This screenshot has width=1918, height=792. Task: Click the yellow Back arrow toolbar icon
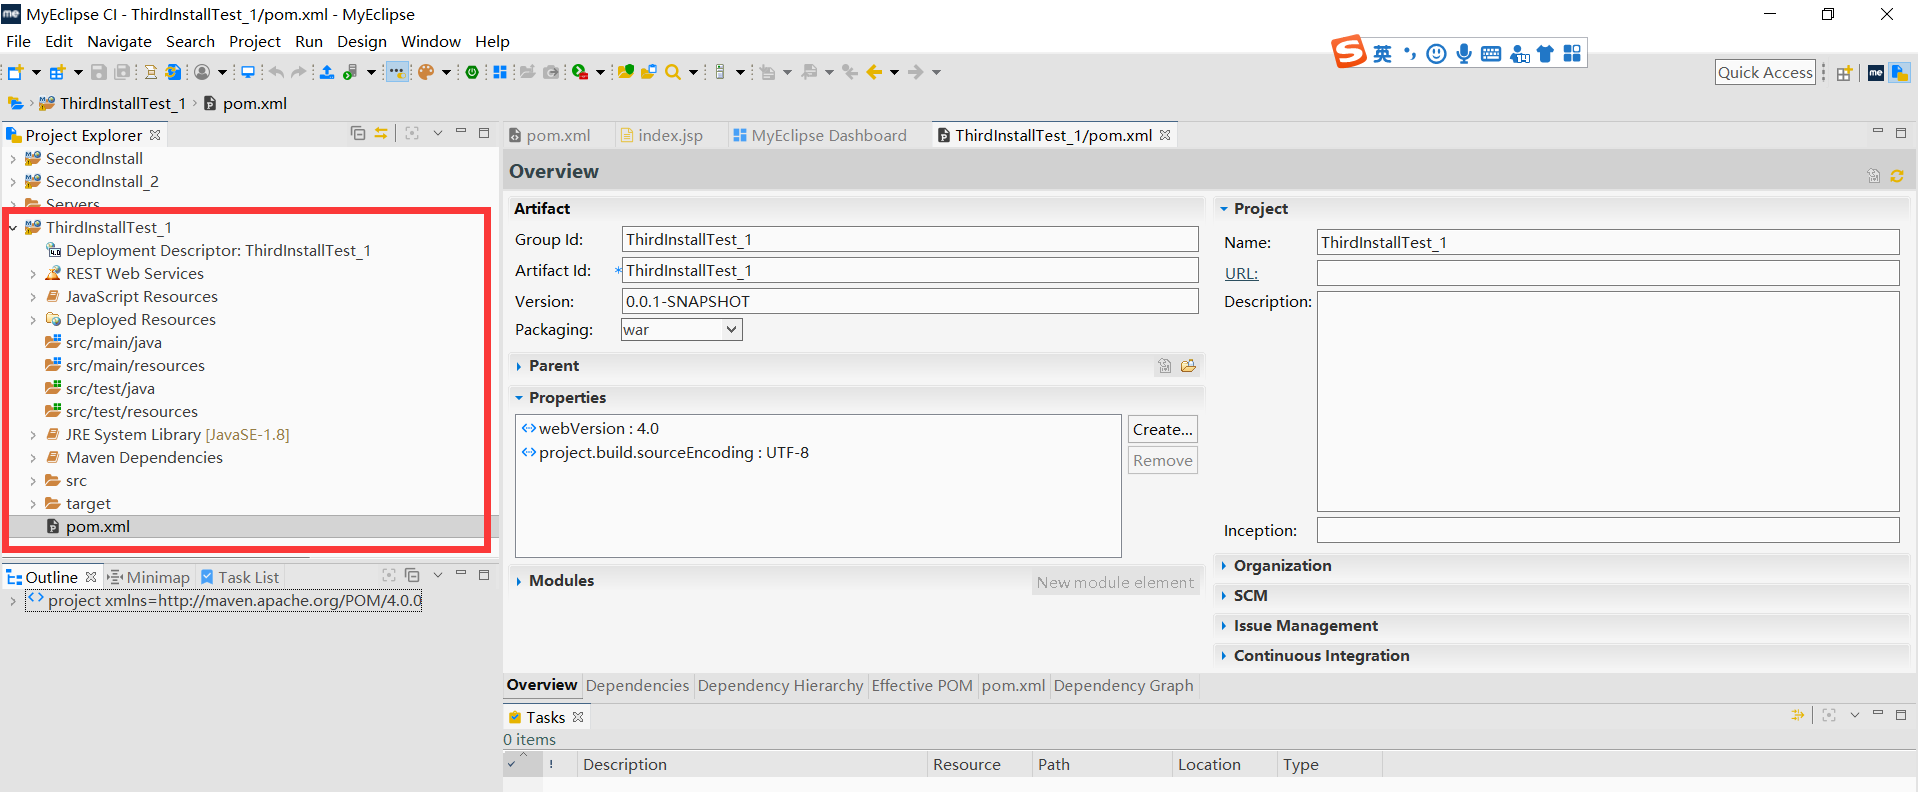(x=874, y=72)
